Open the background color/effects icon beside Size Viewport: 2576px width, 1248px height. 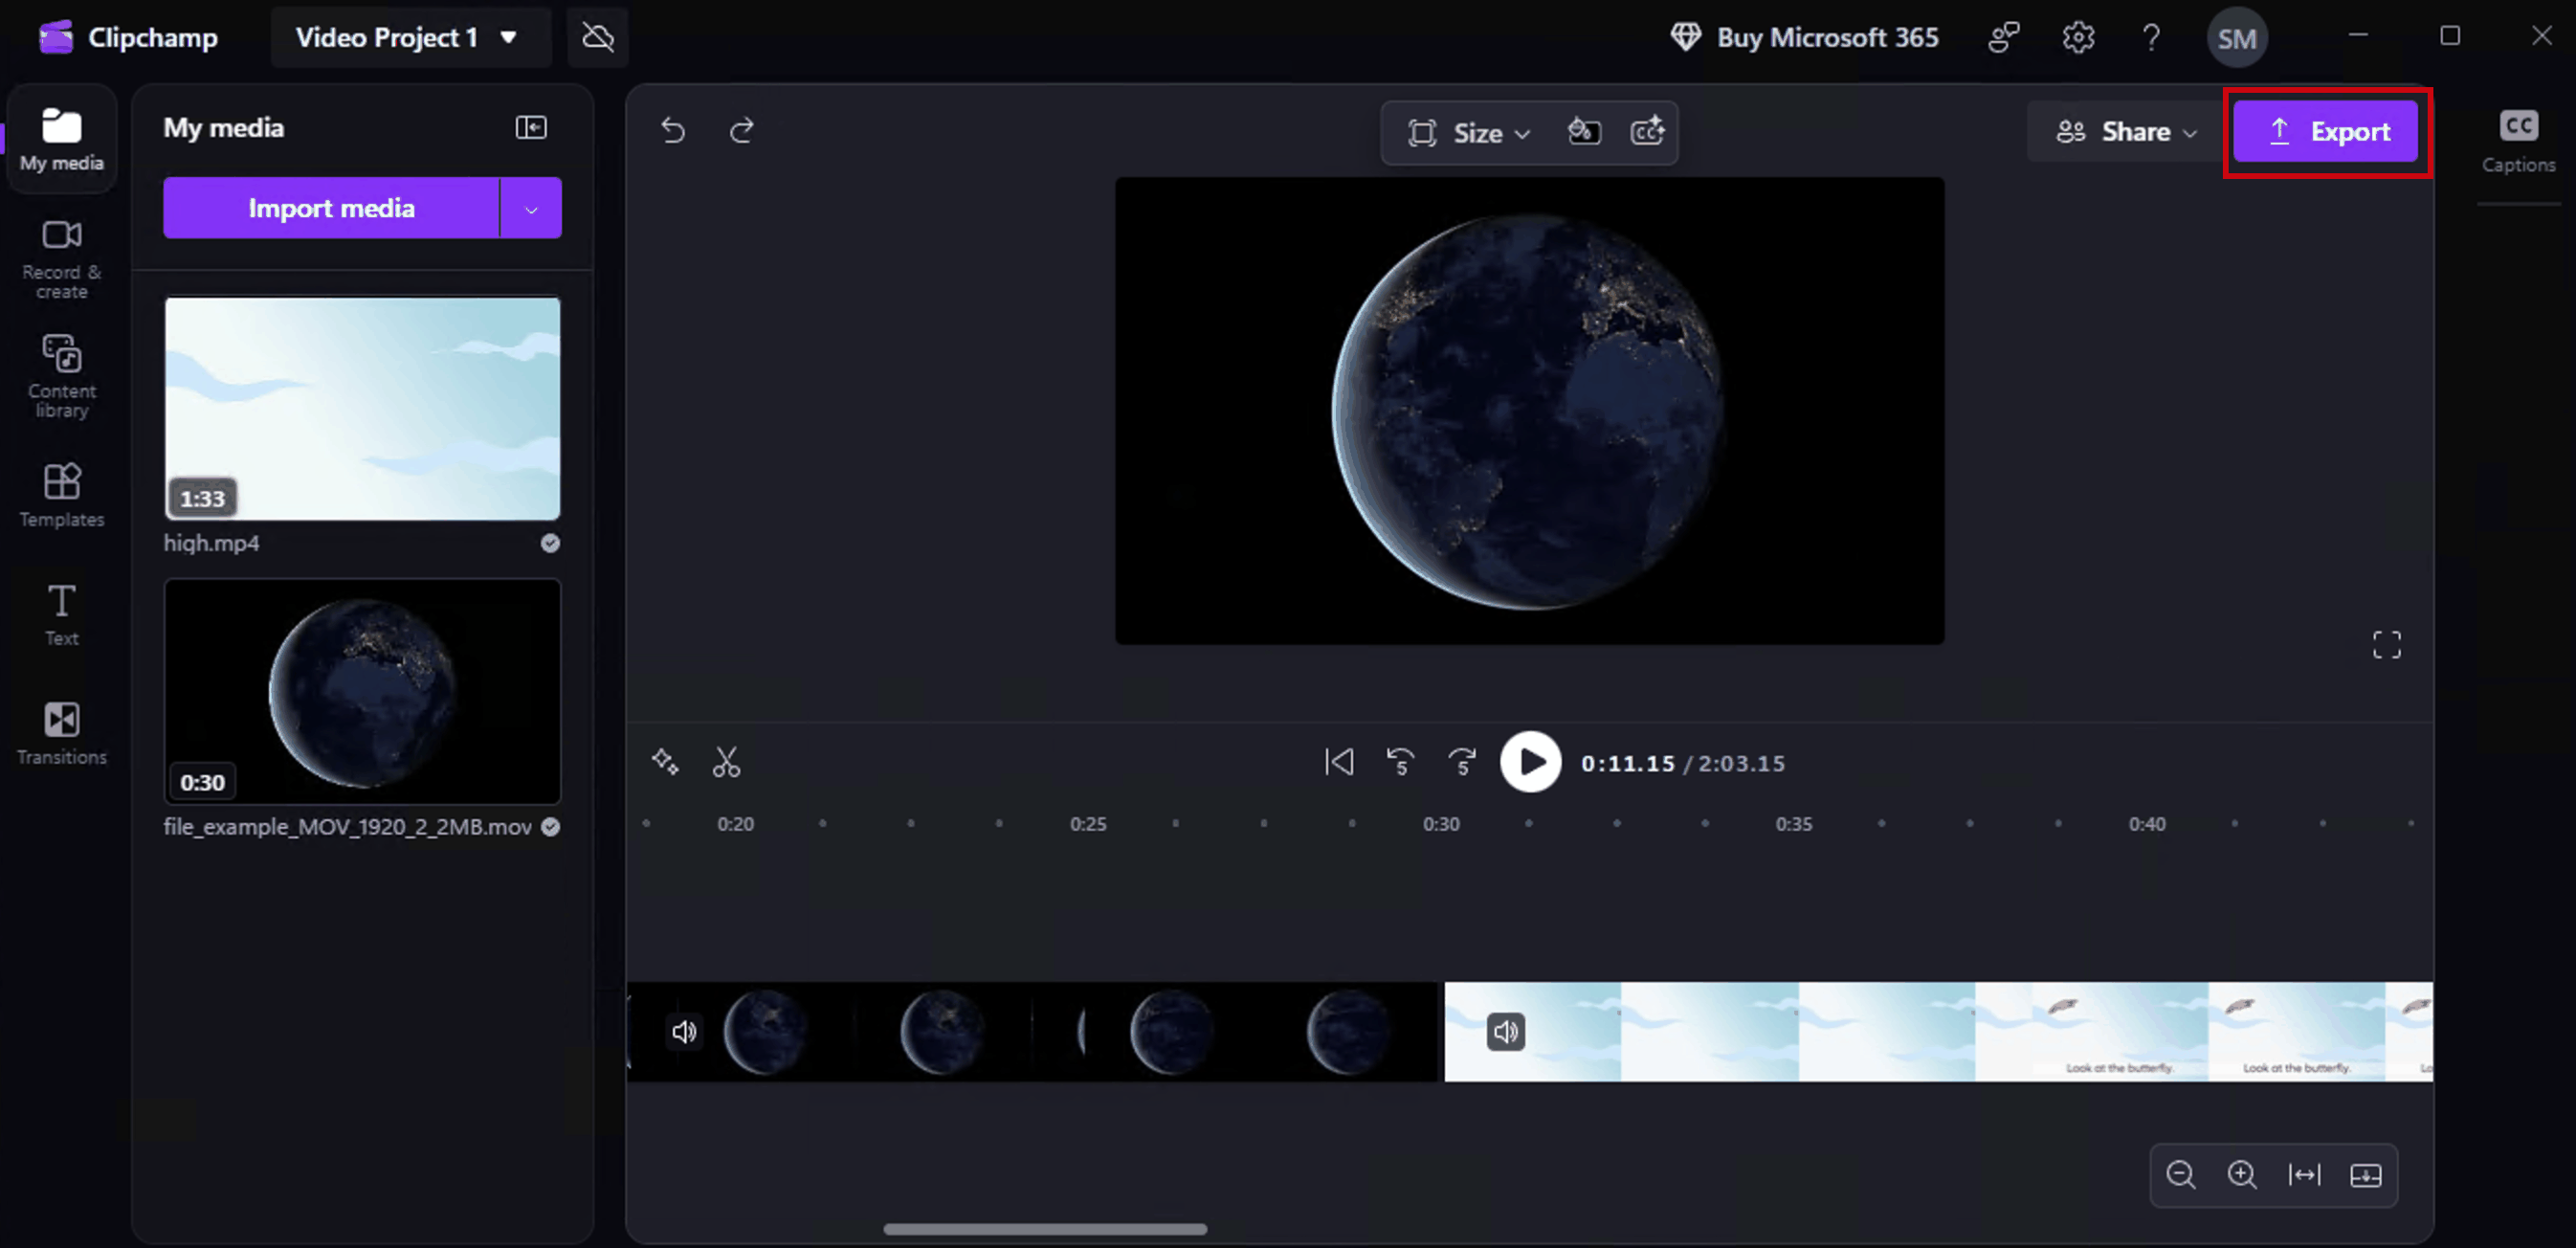point(1584,132)
